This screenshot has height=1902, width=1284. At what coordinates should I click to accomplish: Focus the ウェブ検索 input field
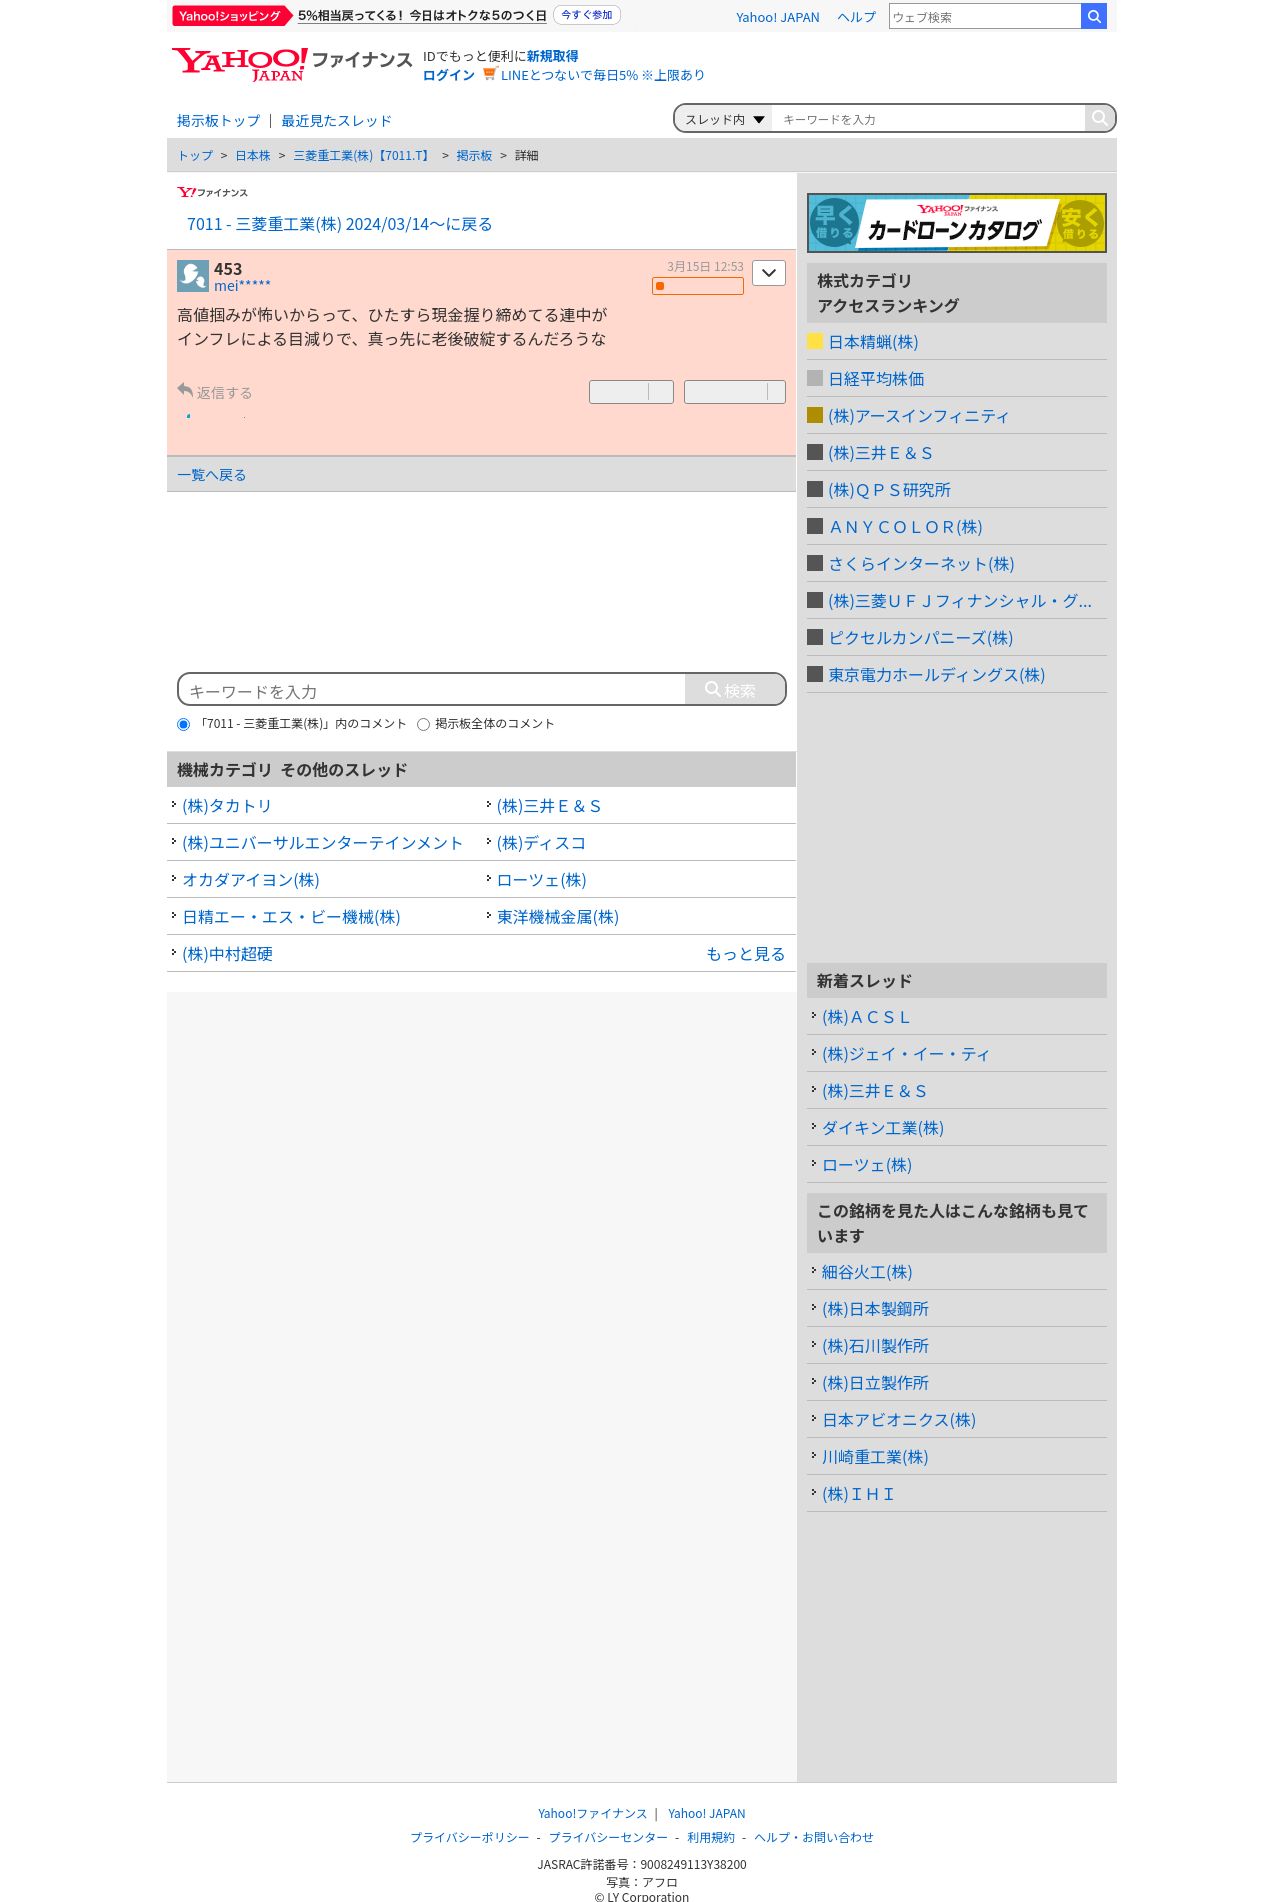(x=985, y=16)
